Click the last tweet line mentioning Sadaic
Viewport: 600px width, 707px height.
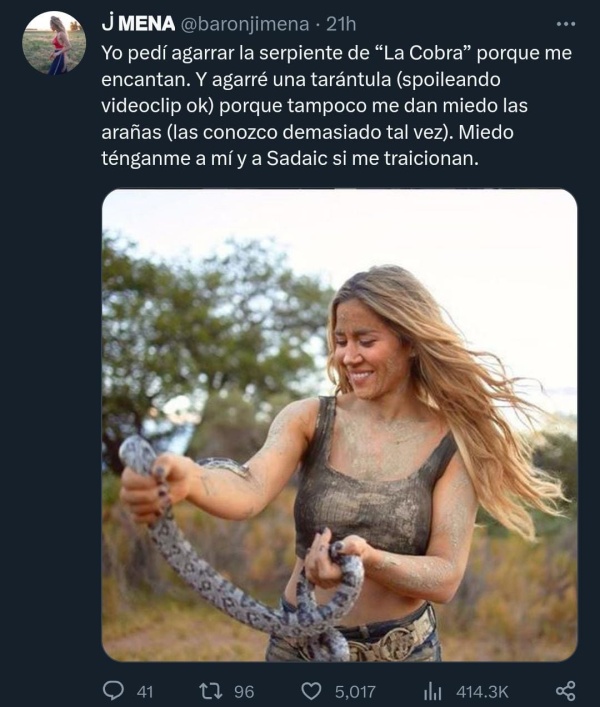(x=289, y=158)
